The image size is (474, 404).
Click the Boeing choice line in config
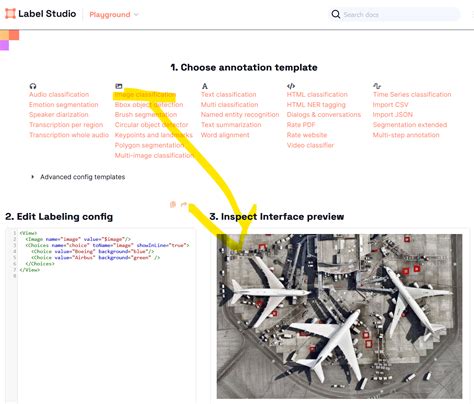point(92,252)
